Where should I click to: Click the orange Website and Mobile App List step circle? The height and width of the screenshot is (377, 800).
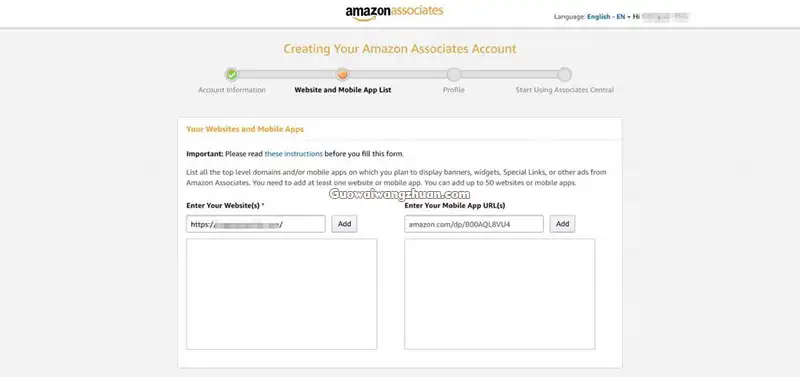pyautogui.click(x=343, y=74)
